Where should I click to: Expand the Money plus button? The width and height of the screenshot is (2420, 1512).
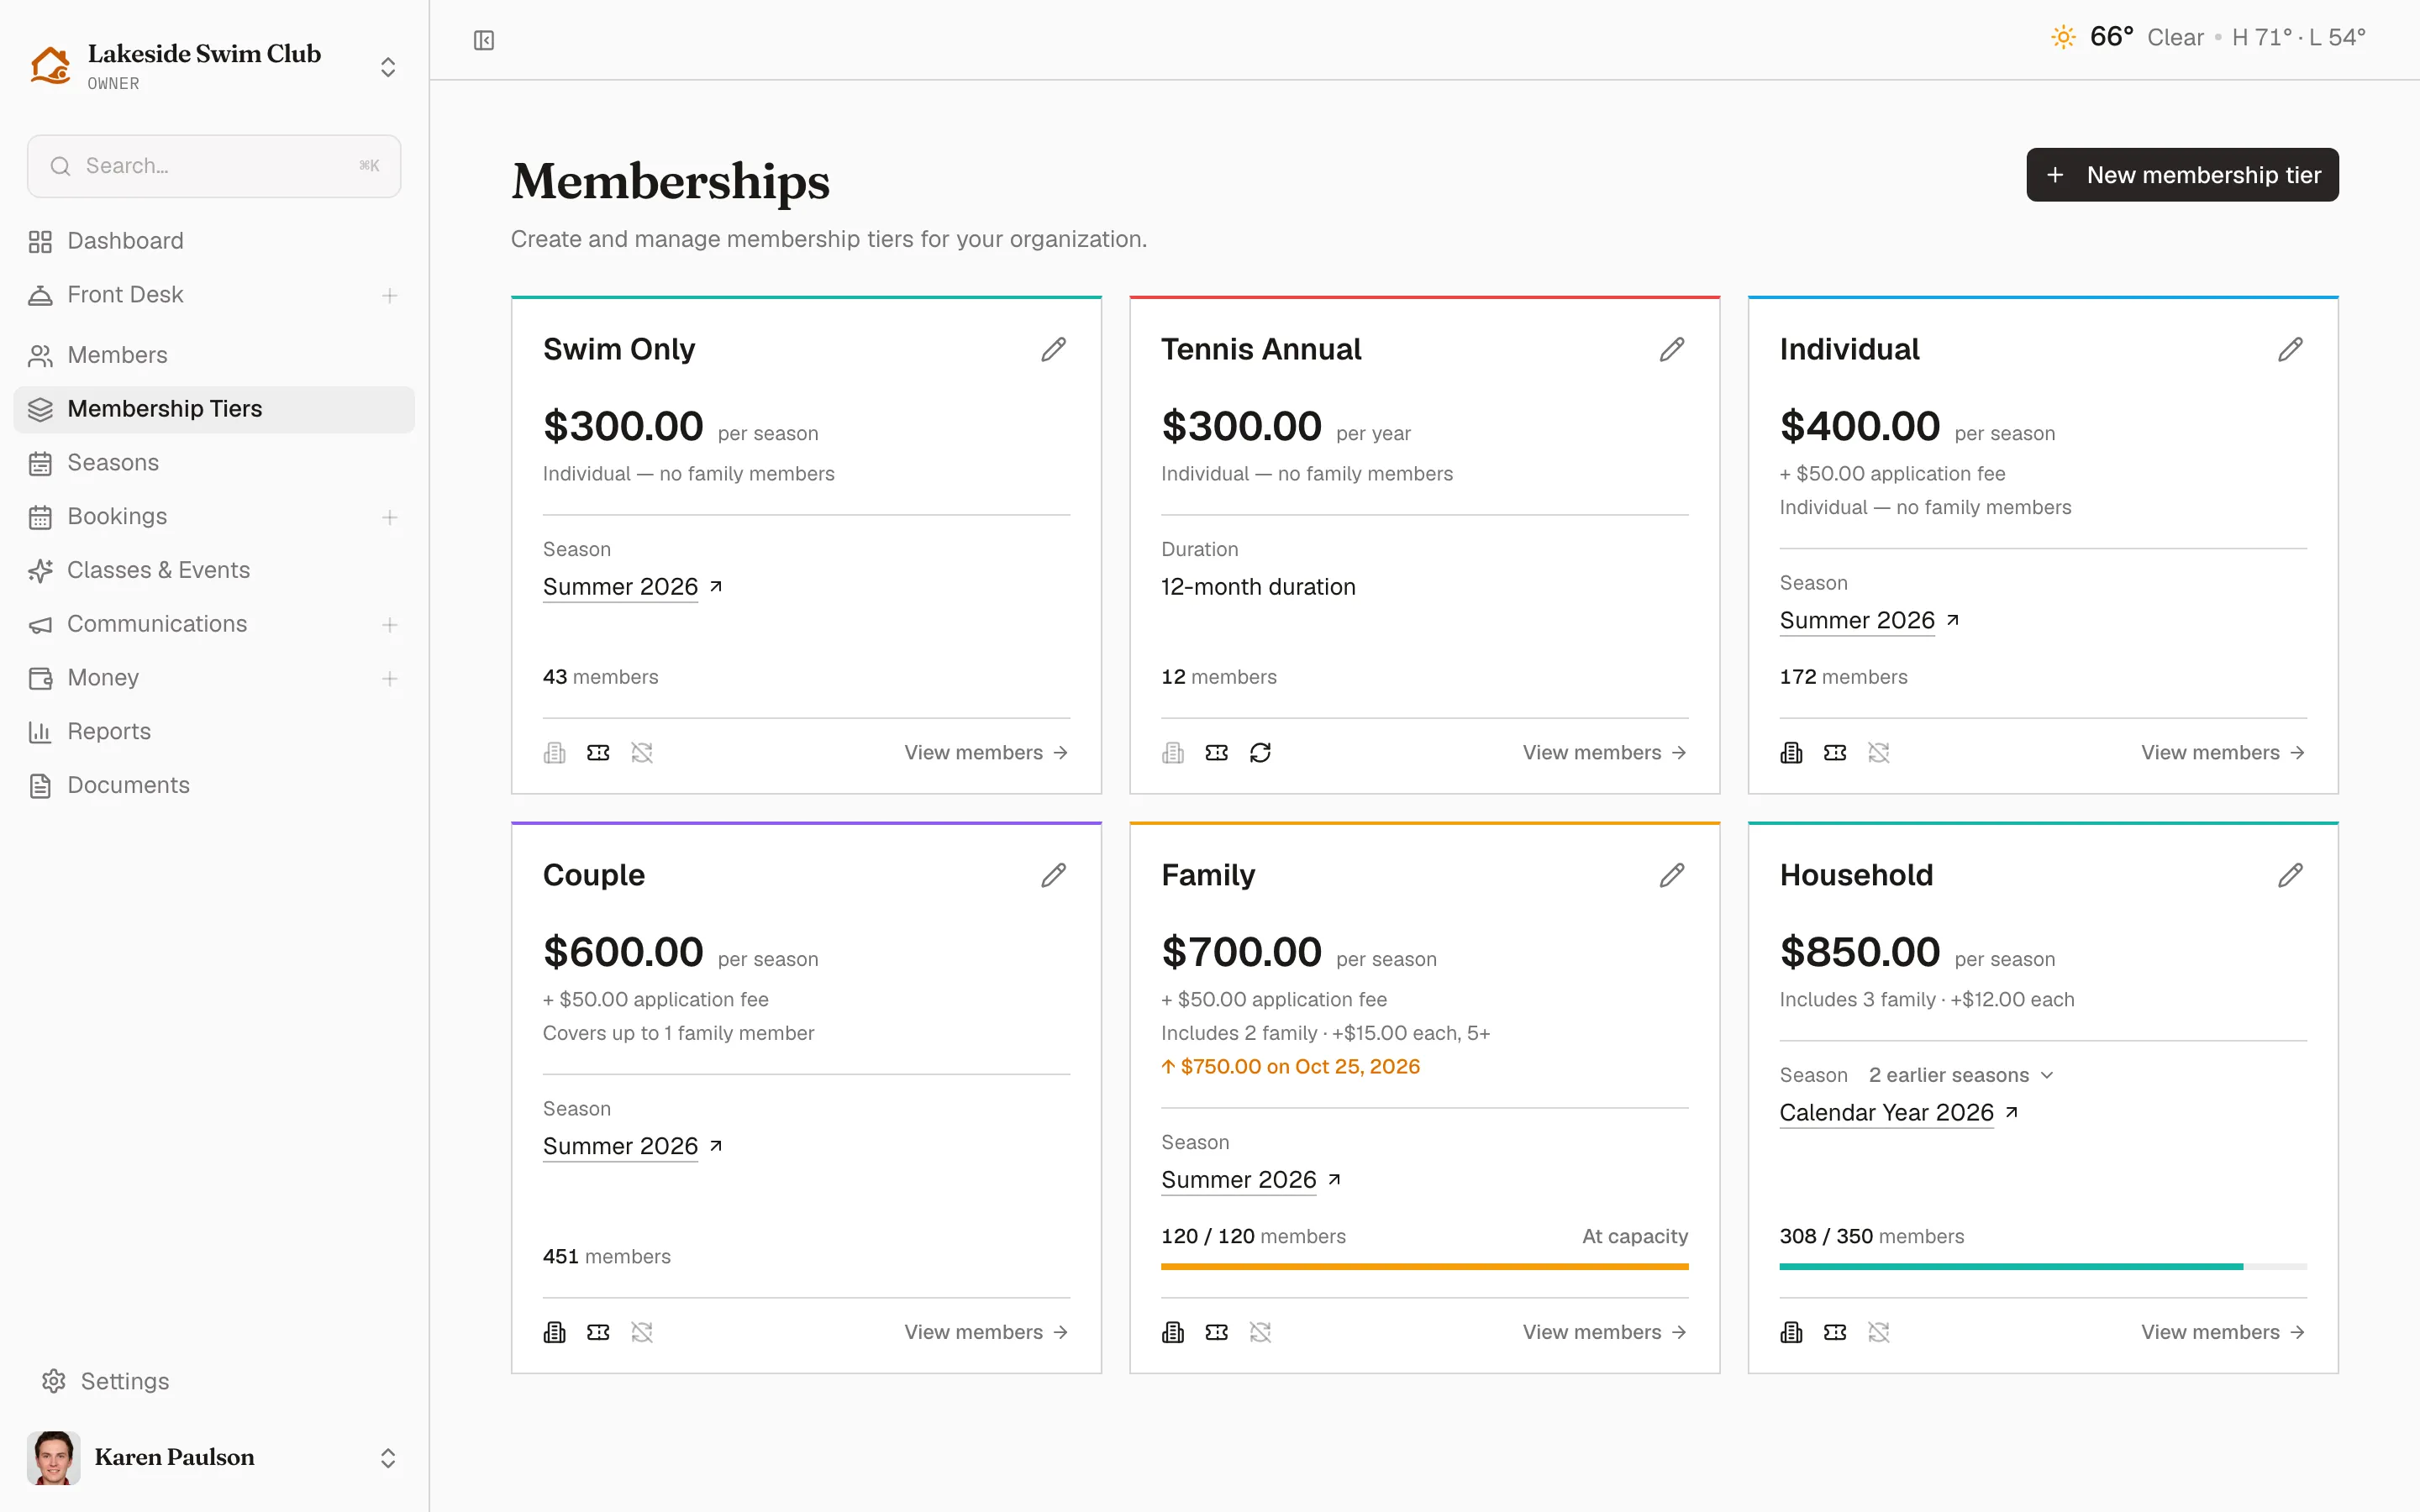pyautogui.click(x=390, y=679)
